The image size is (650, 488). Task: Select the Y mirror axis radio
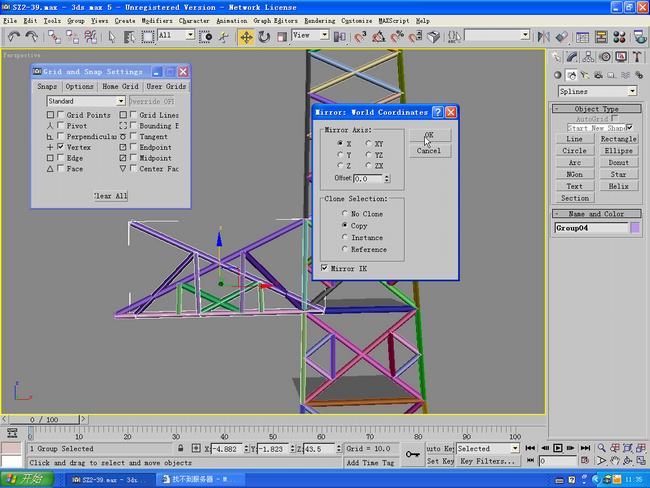click(x=340, y=155)
